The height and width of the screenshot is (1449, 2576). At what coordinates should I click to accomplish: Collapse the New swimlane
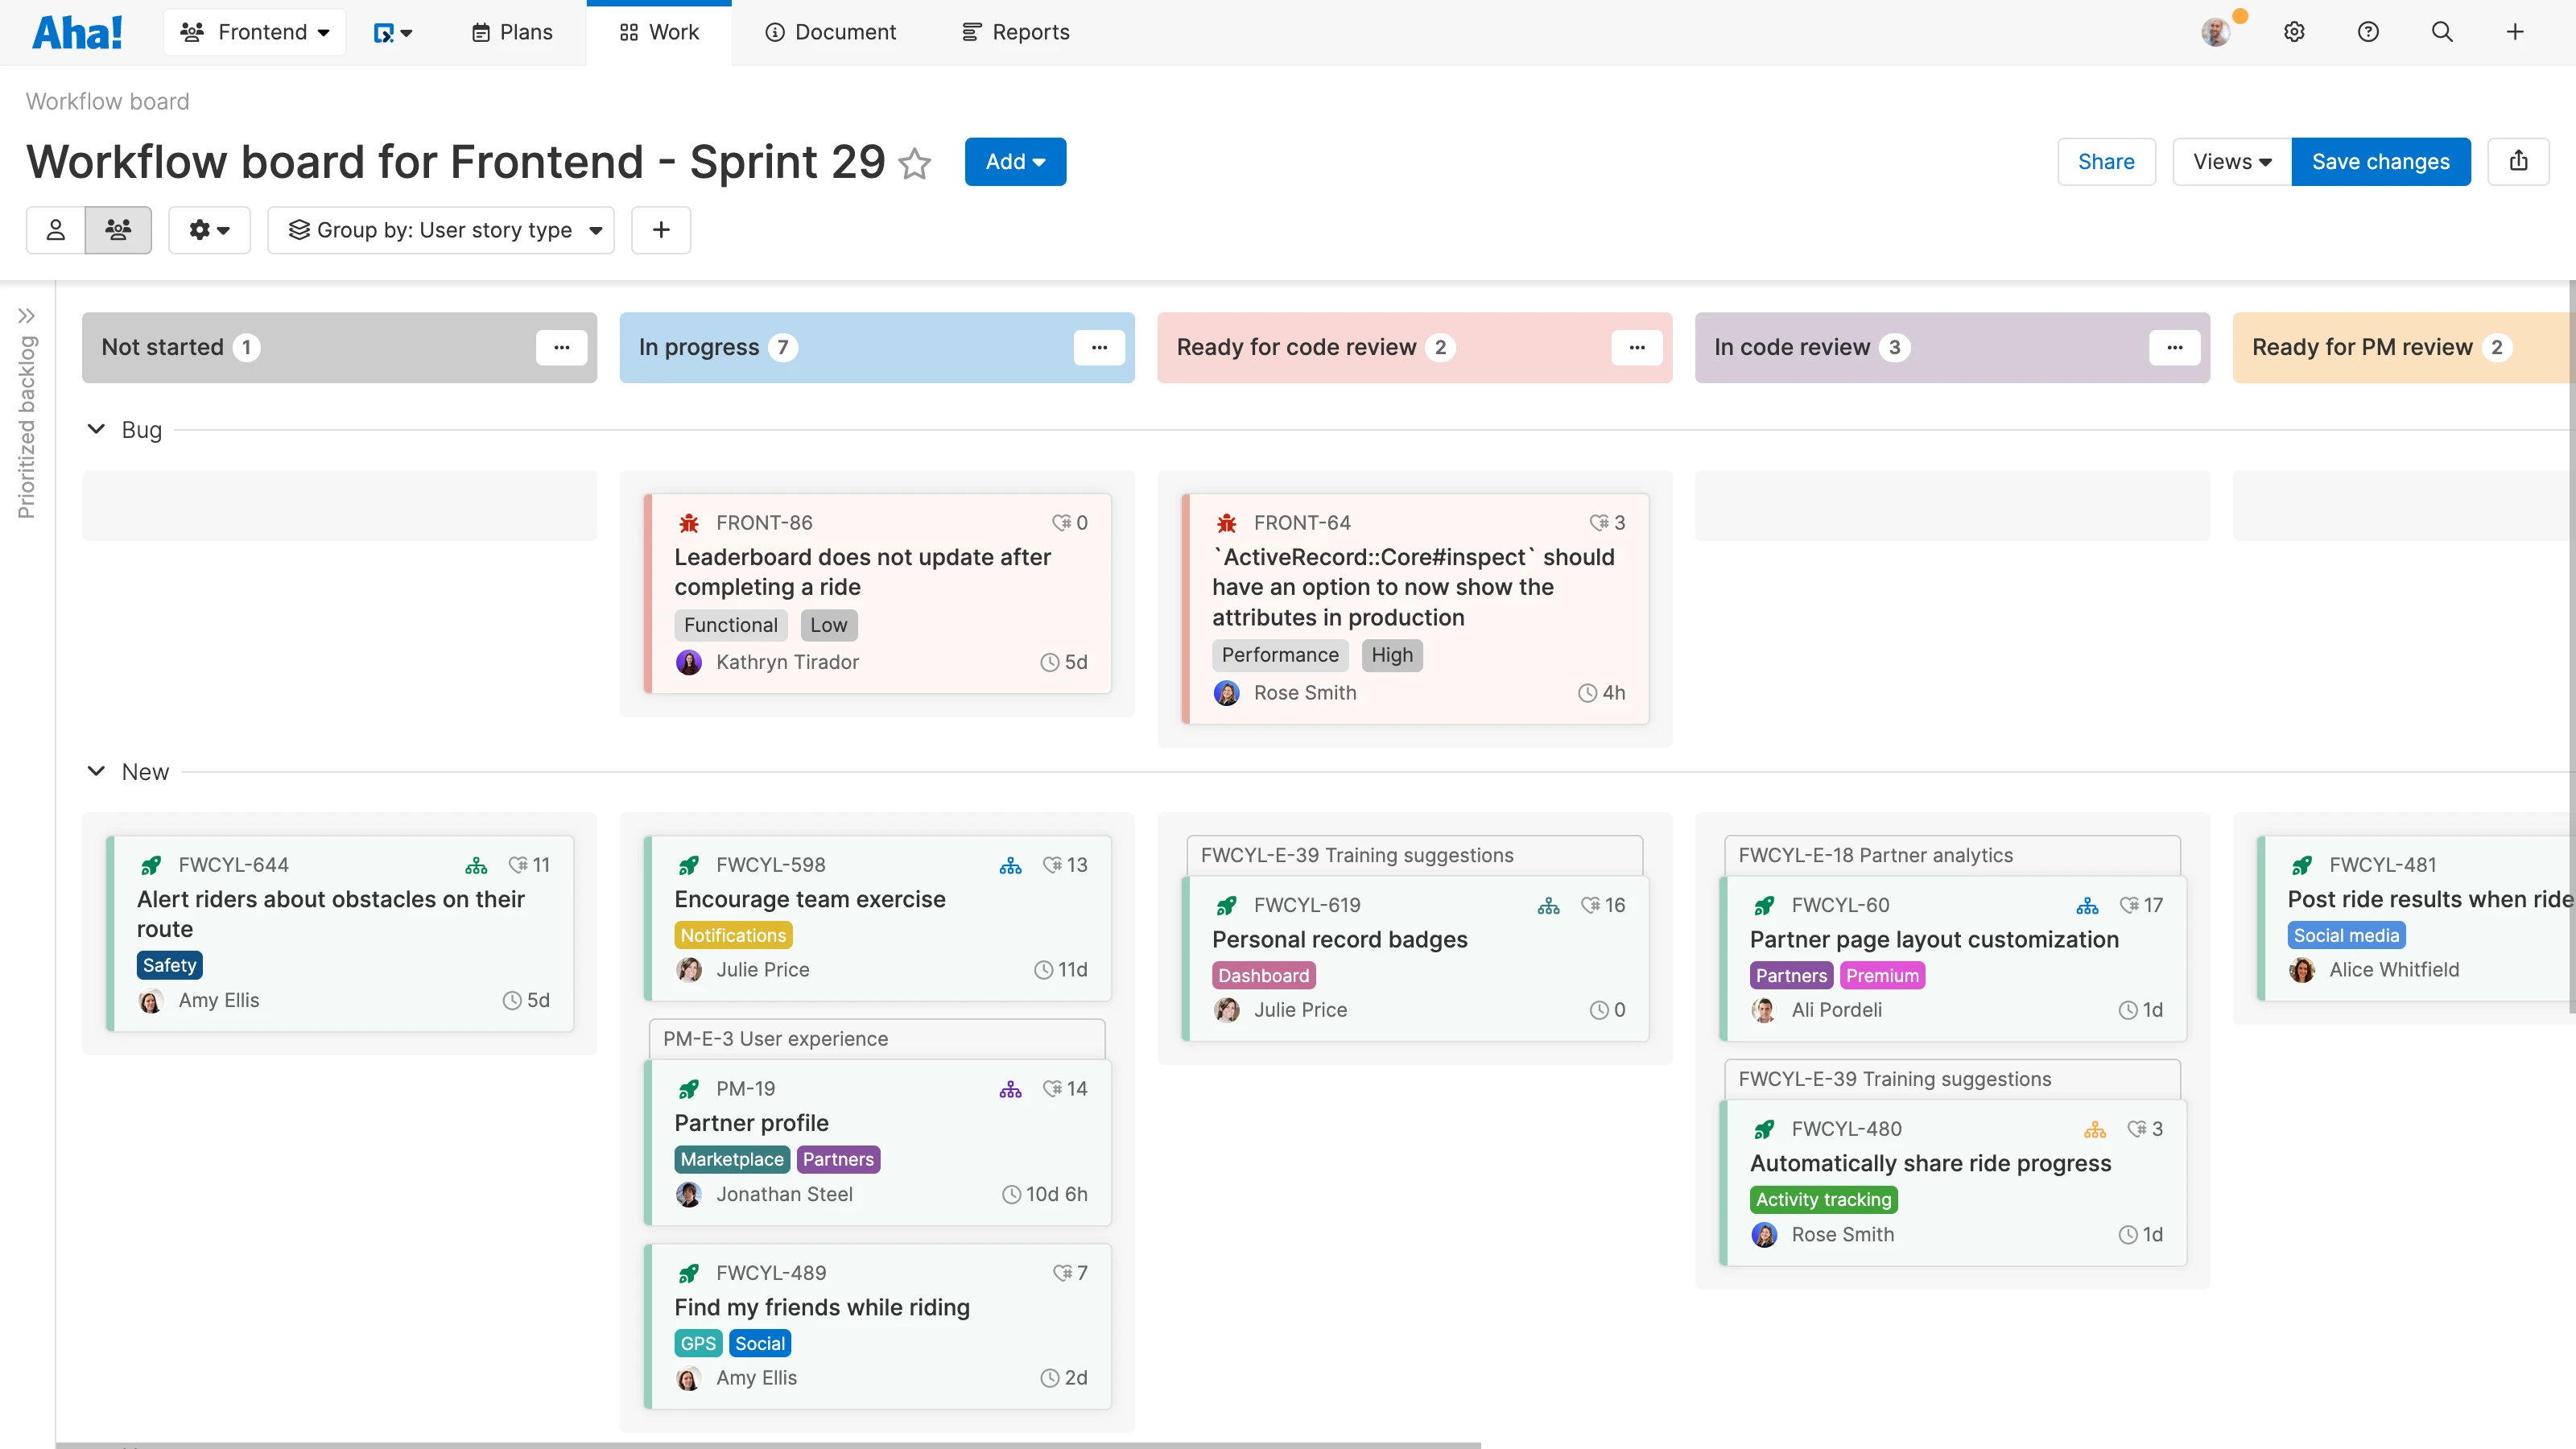coord(96,771)
